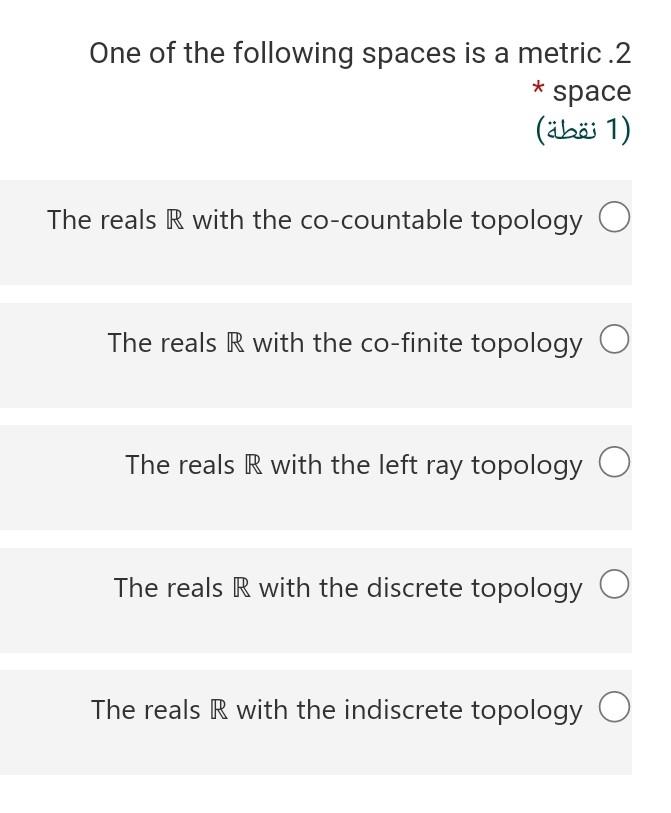The height and width of the screenshot is (813, 671).
Task: Click the word 'space' beside the asterisk
Action: (x=592, y=92)
